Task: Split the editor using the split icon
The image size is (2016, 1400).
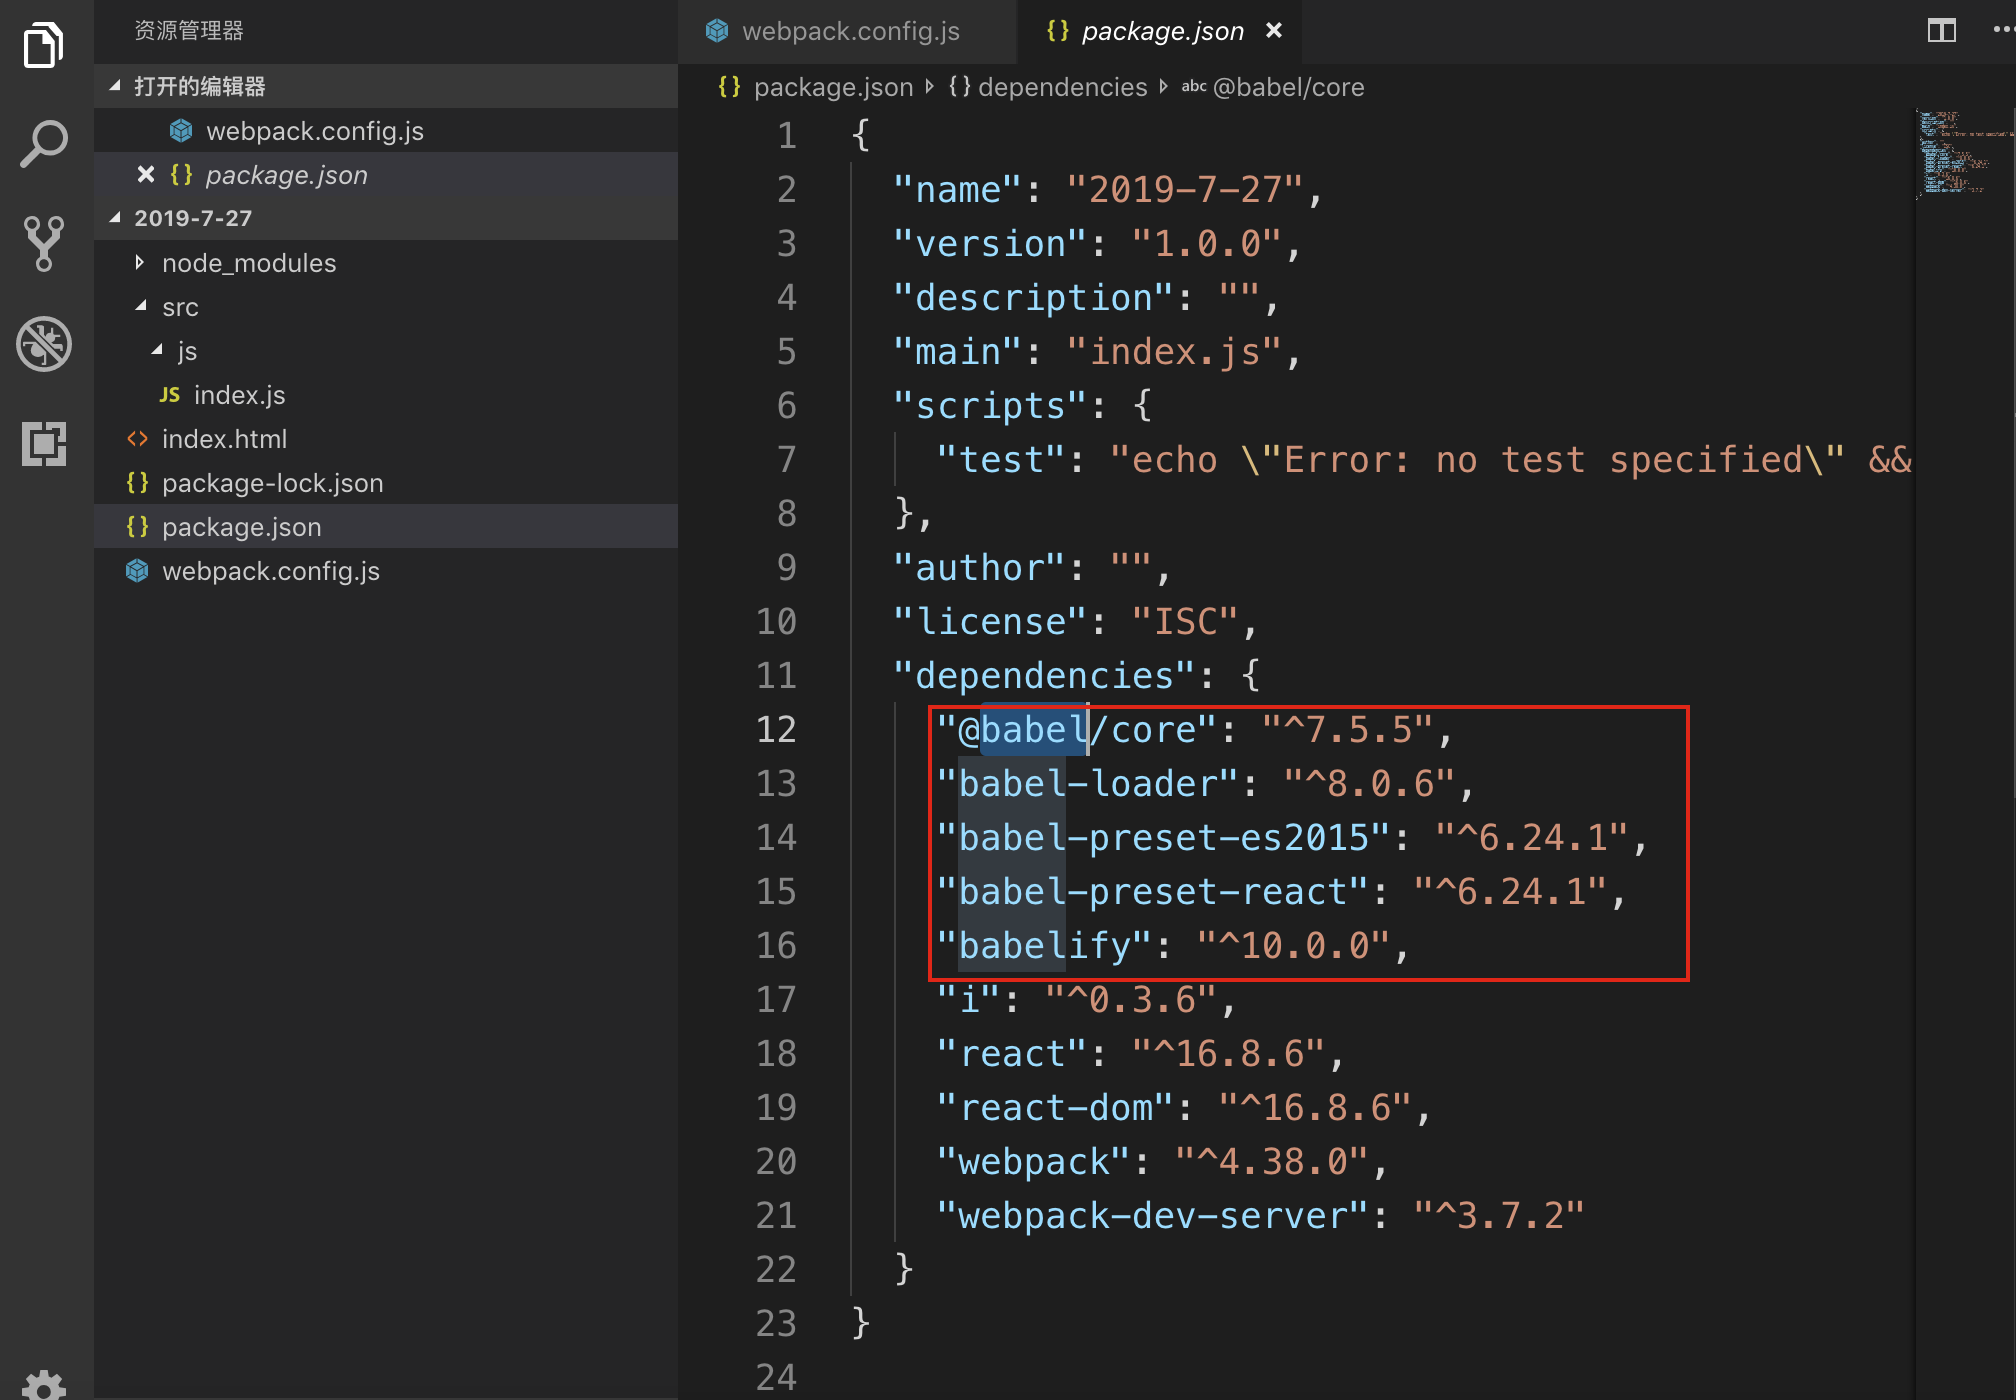Action: point(1940,30)
